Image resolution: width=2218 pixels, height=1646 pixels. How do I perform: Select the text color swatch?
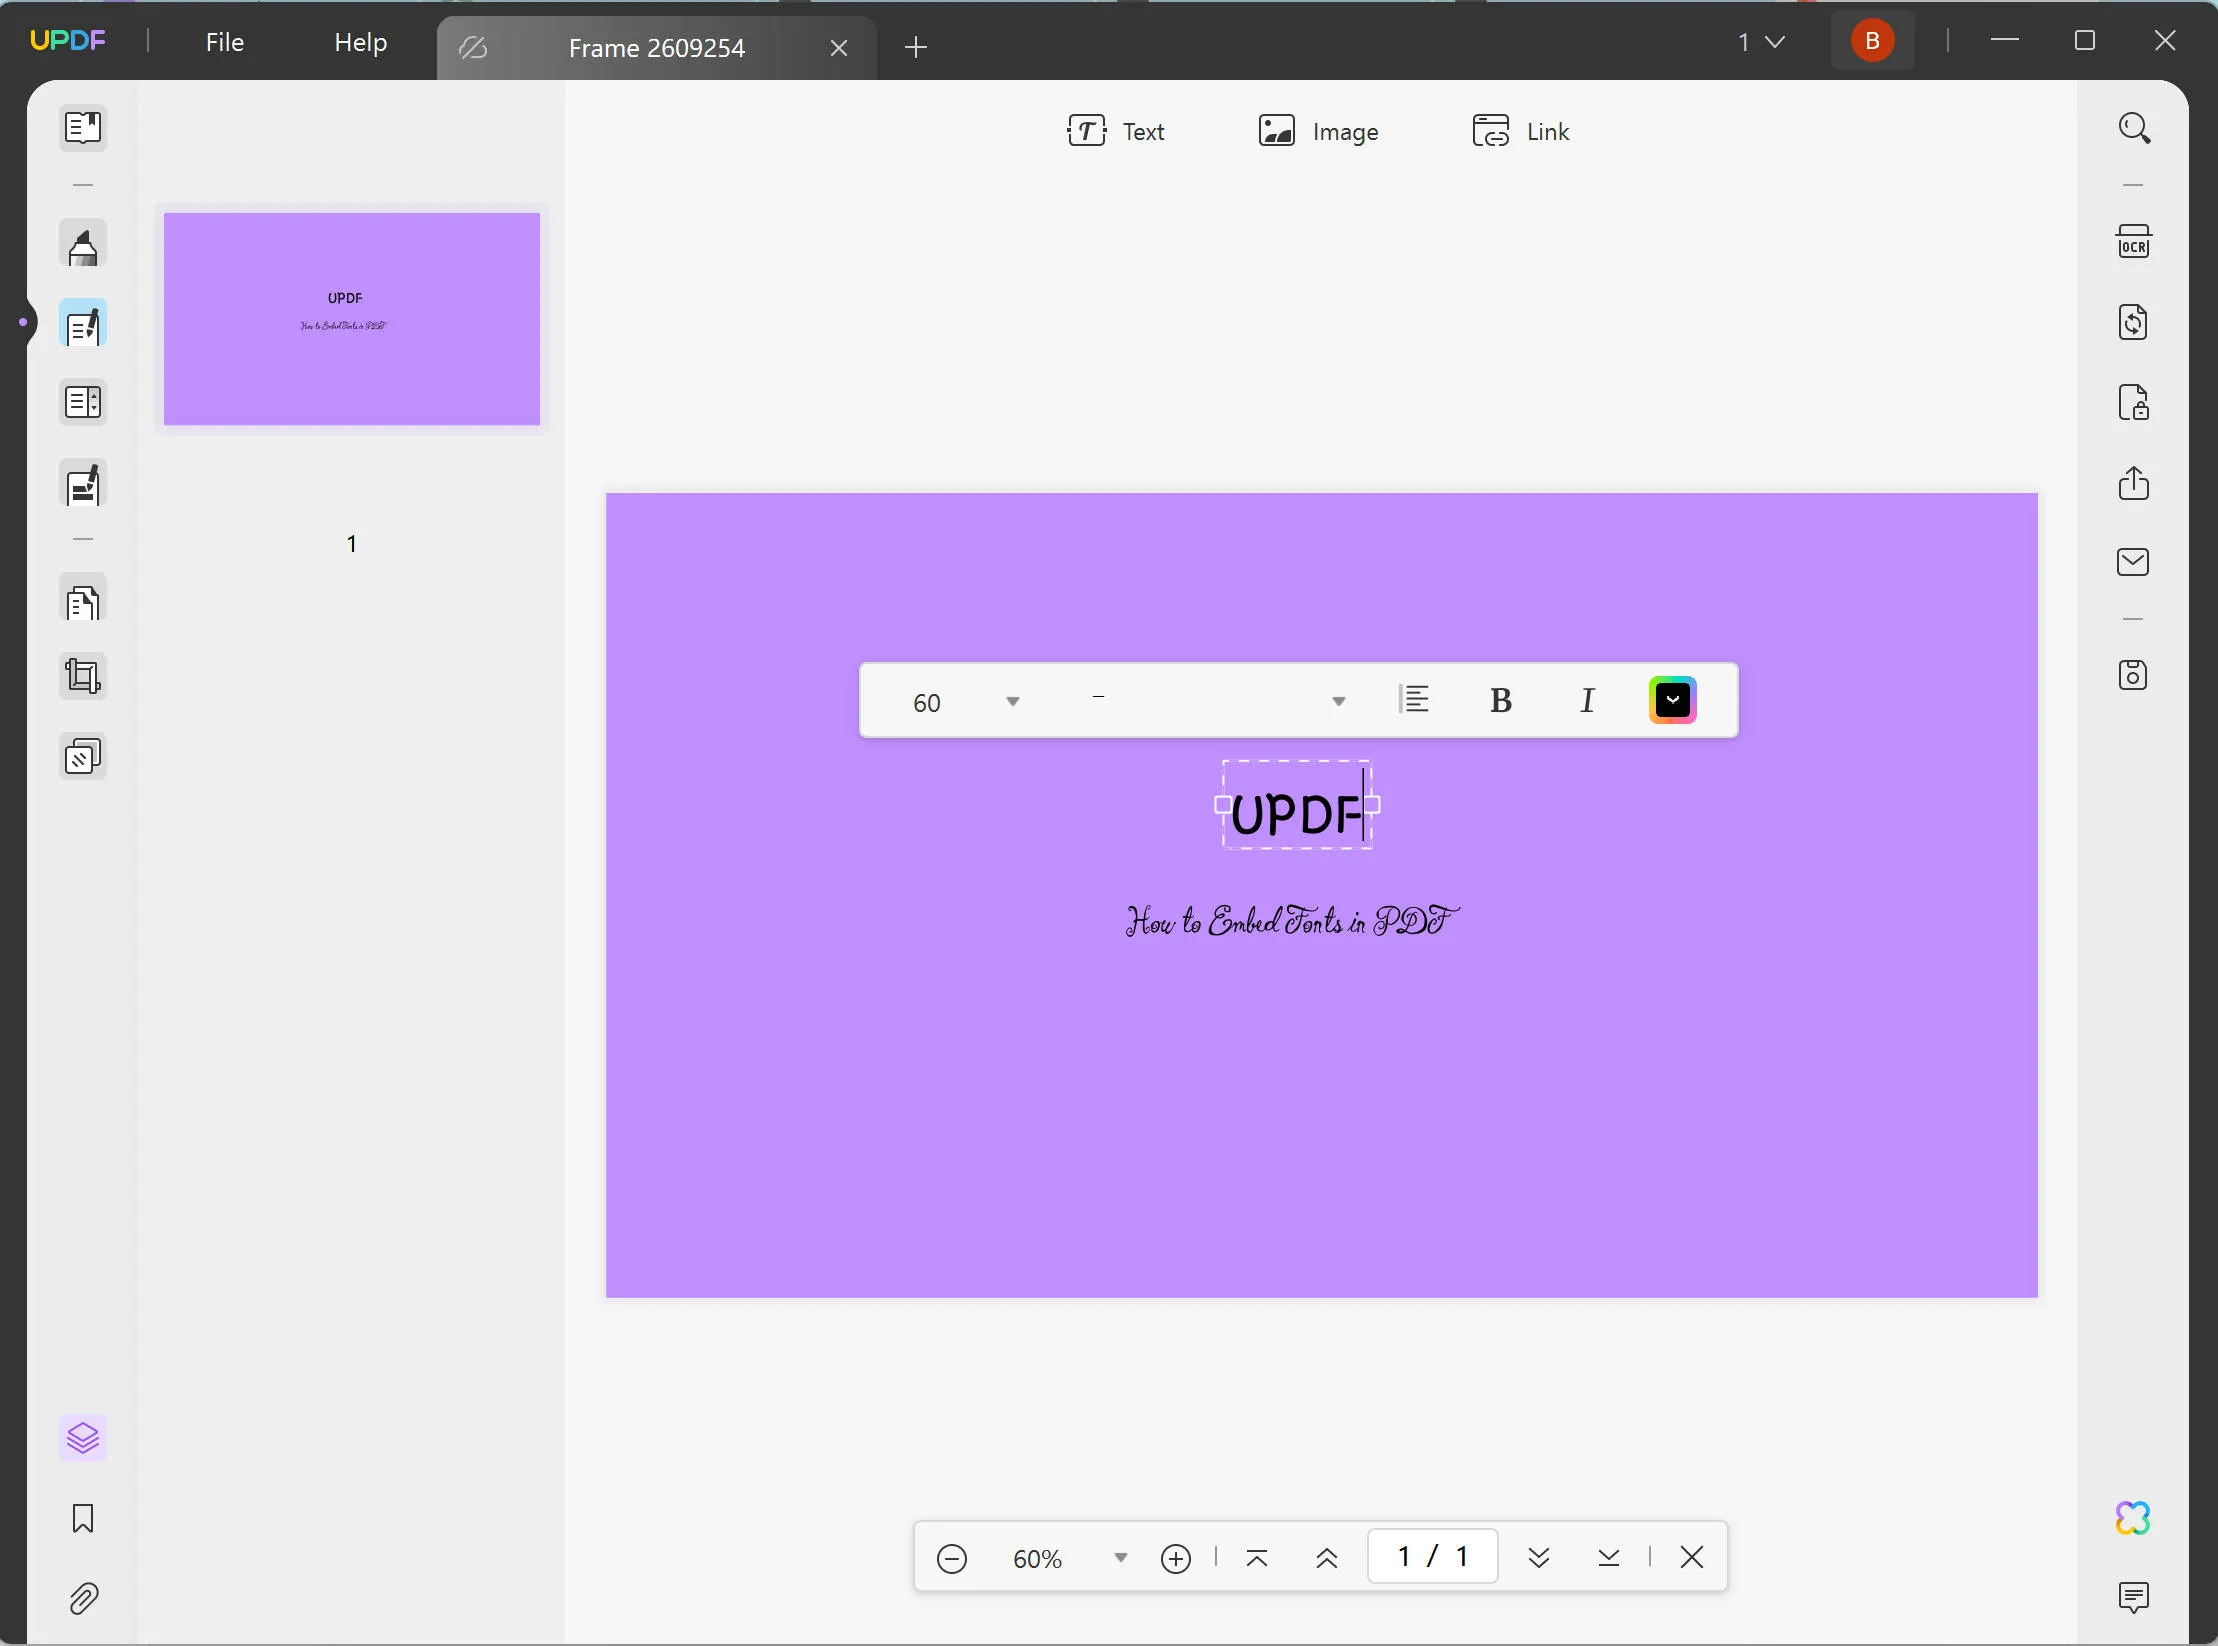click(1672, 700)
